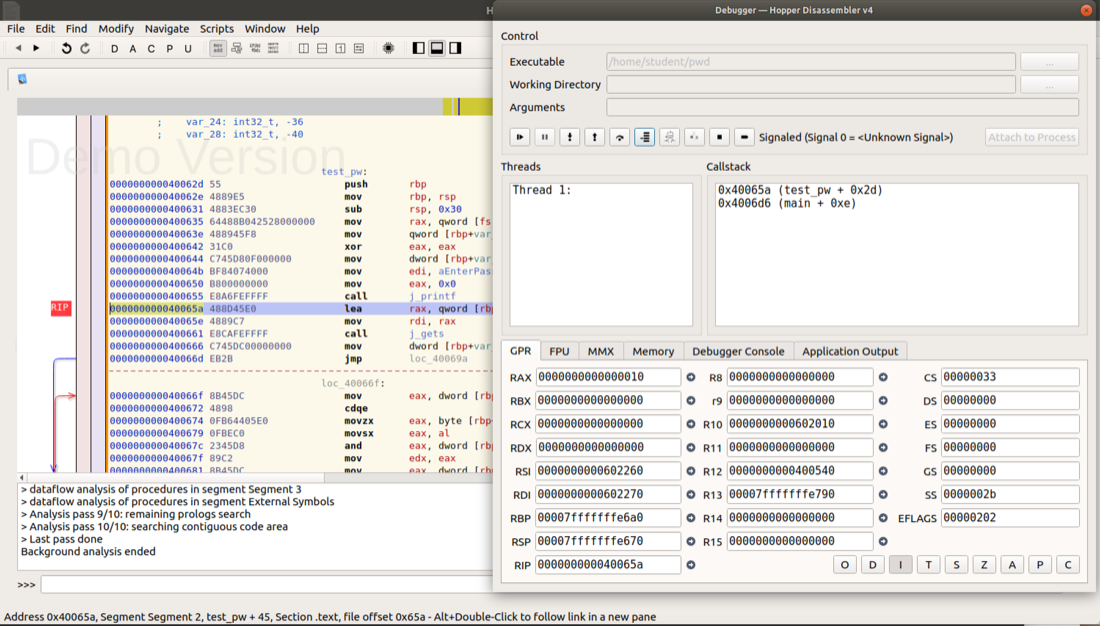
Task: Open the Navigate menu
Action: click(166, 29)
